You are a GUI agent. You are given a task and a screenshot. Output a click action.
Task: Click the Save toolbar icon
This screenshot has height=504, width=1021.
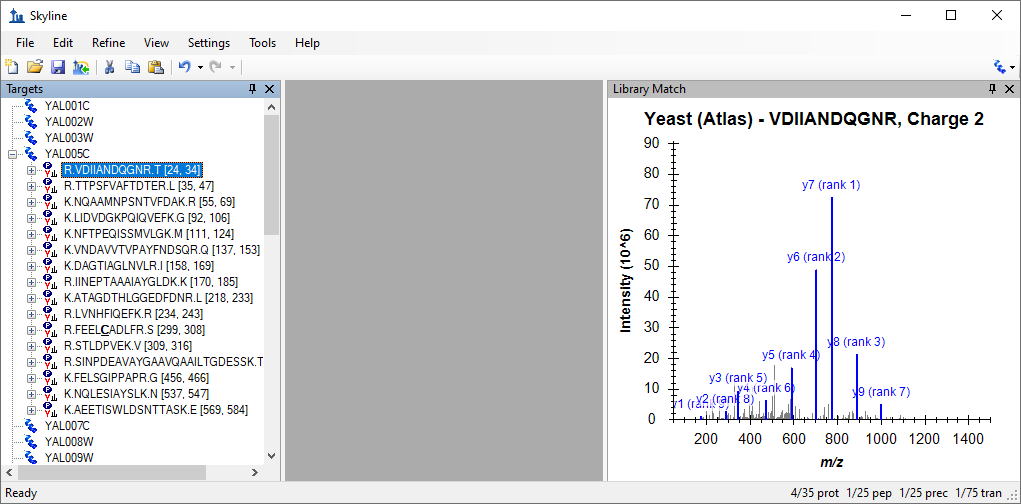(57, 66)
